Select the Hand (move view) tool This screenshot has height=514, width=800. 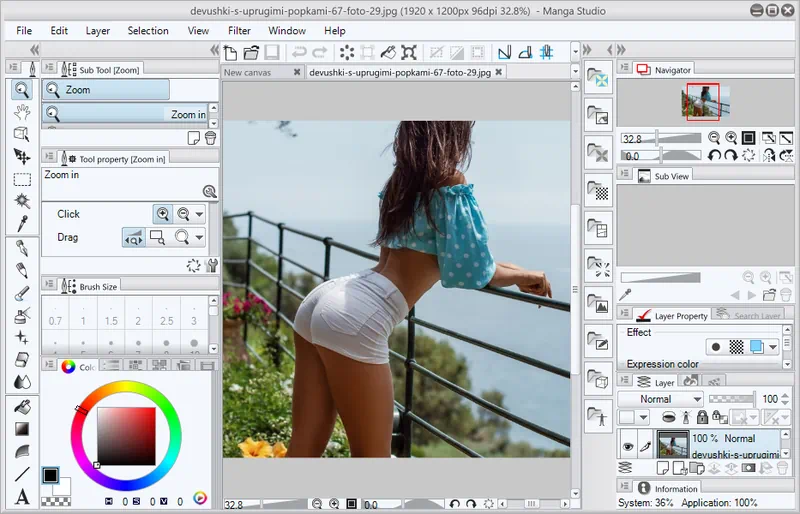point(22,111)
